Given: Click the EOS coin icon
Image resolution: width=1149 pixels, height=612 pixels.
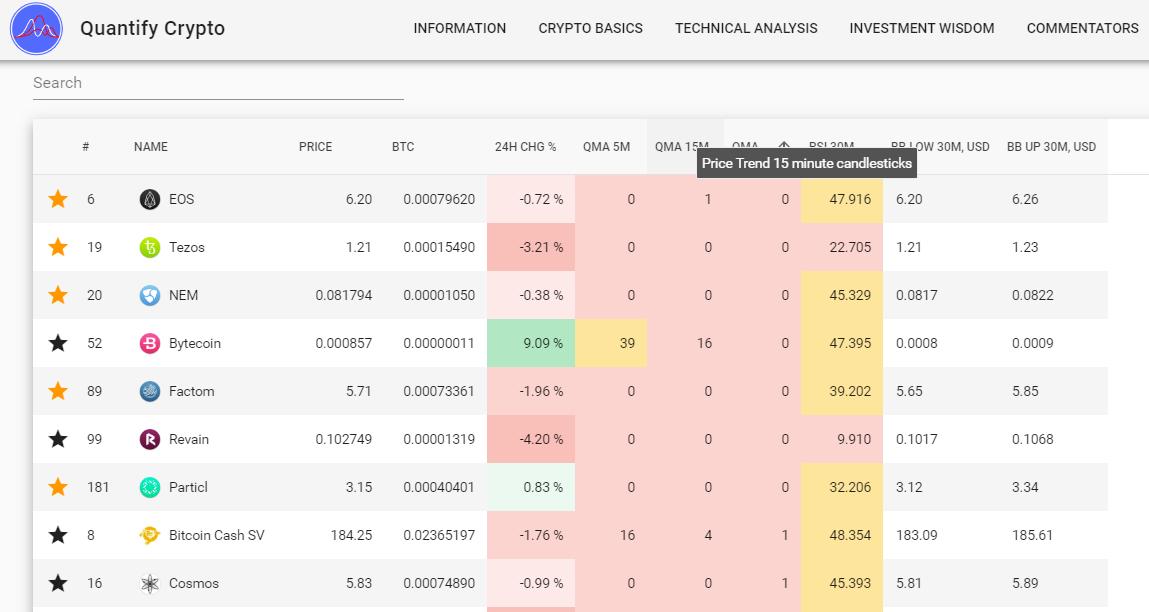Looking at the screenshot, I should click(149, 199).
